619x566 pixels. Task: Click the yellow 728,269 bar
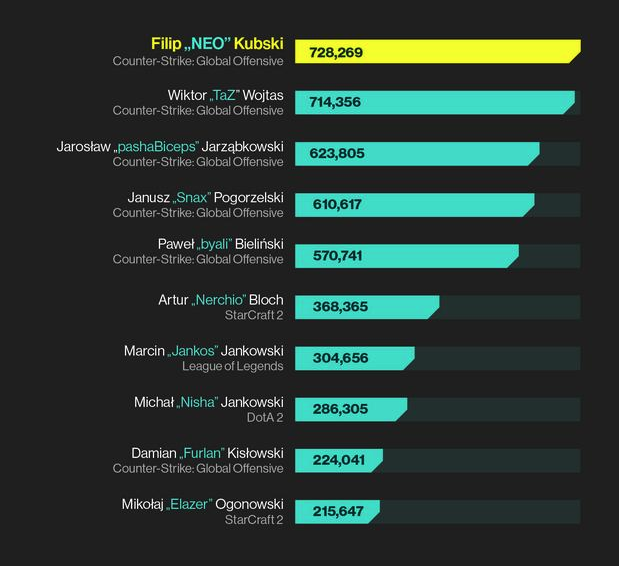pos(438,51)
